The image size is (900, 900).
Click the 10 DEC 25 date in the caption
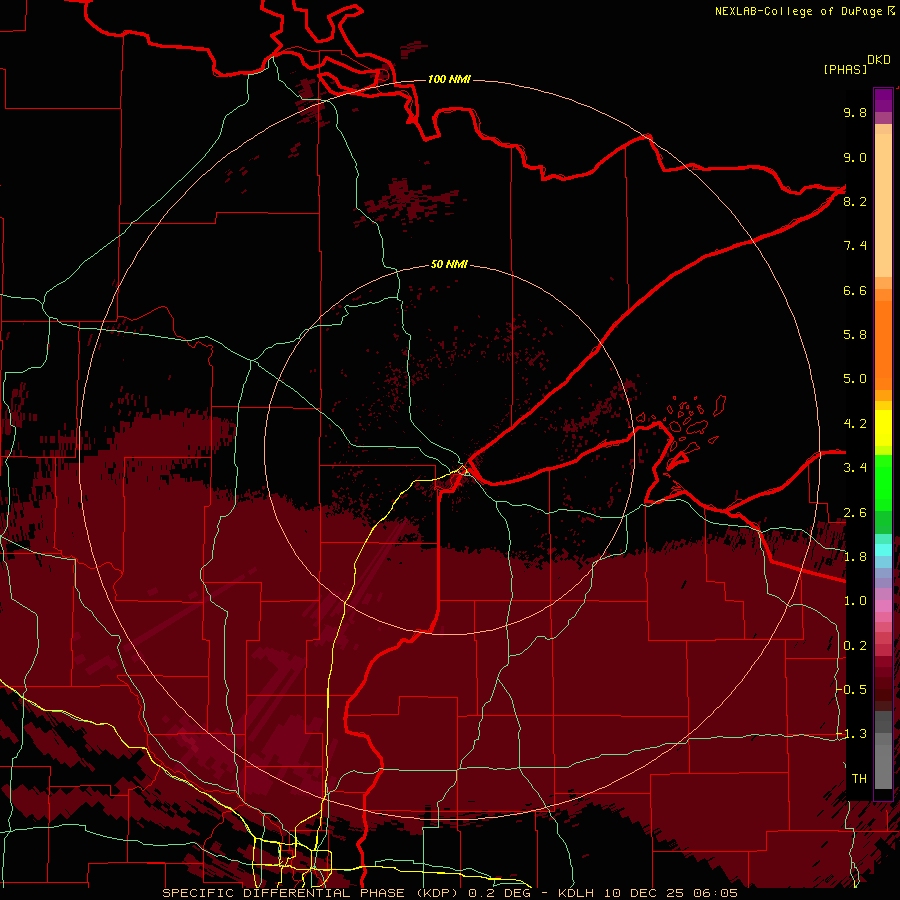[643, 893]
